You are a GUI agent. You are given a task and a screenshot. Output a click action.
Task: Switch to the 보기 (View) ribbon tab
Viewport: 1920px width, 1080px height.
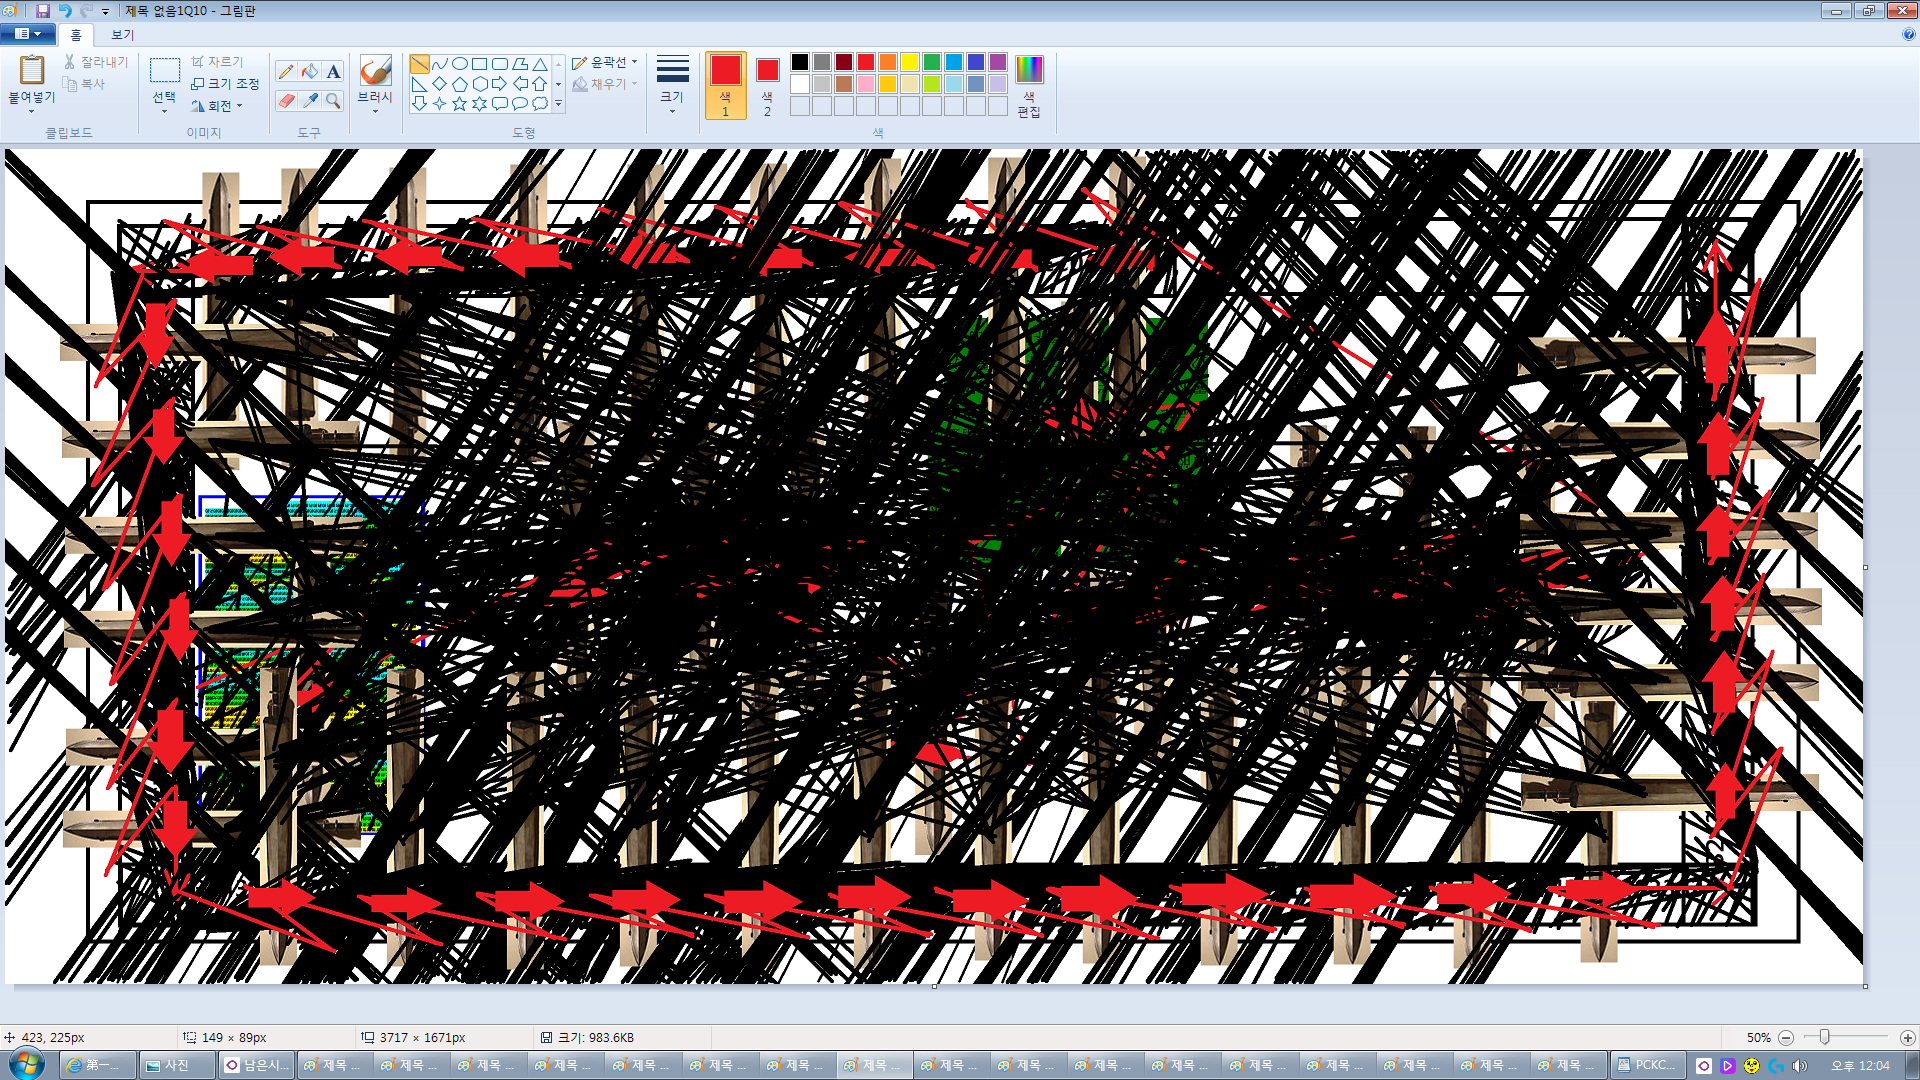(122, 35)
